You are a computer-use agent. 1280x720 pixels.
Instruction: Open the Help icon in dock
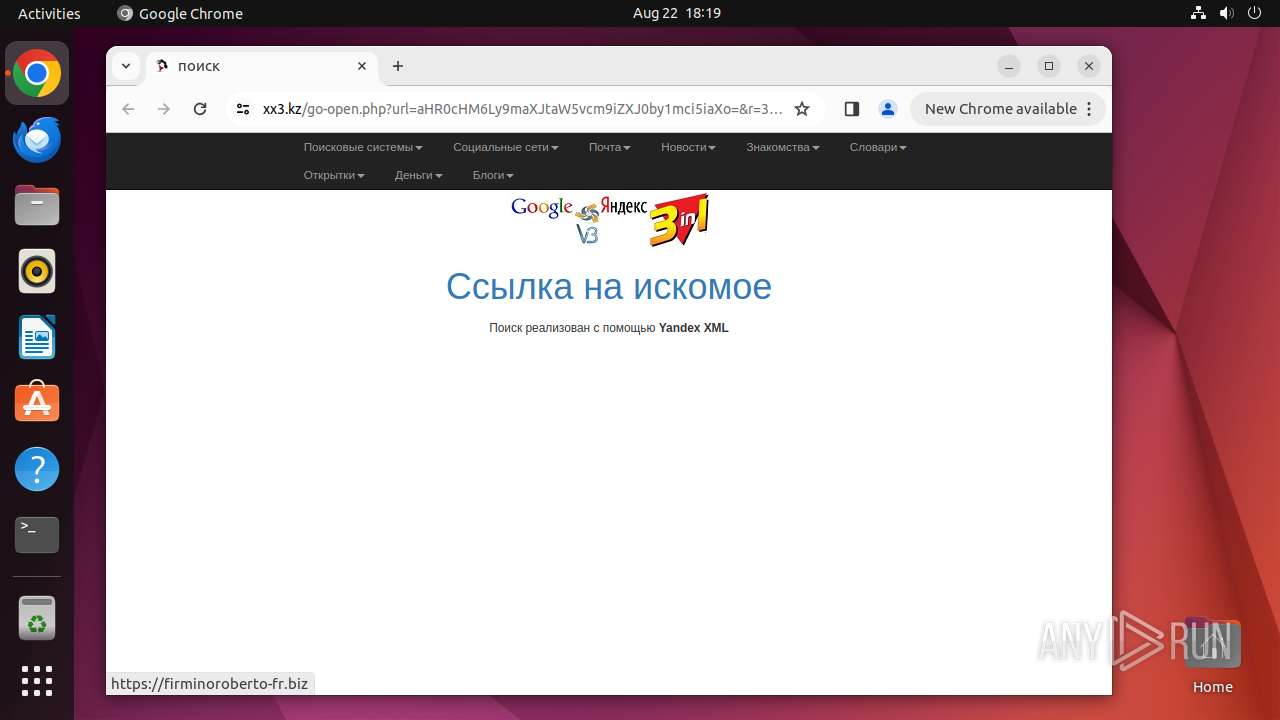pos(37,469)
